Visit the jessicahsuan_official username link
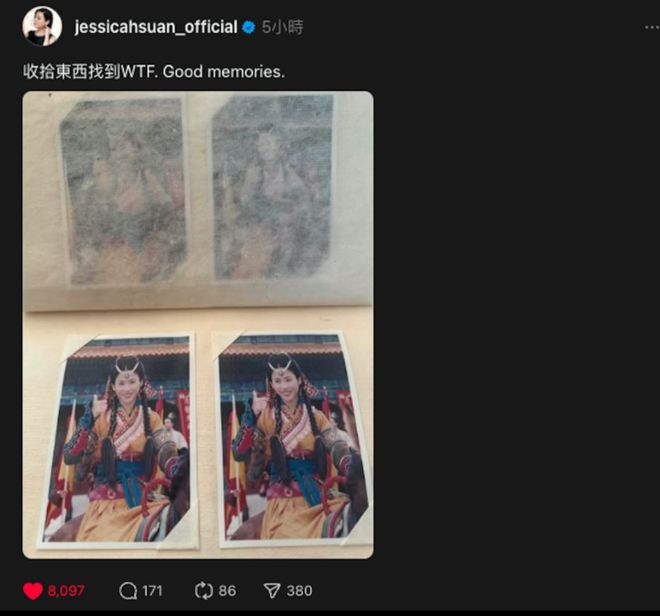The image size is (660, 616). [x=156, y=27]
